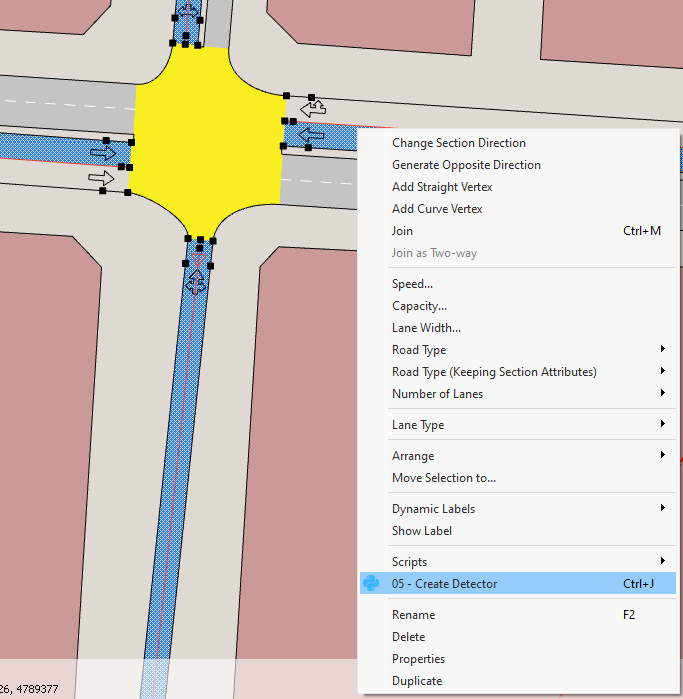Choose Change Section Direction
The image size is (683, 699).
(459, 143)
